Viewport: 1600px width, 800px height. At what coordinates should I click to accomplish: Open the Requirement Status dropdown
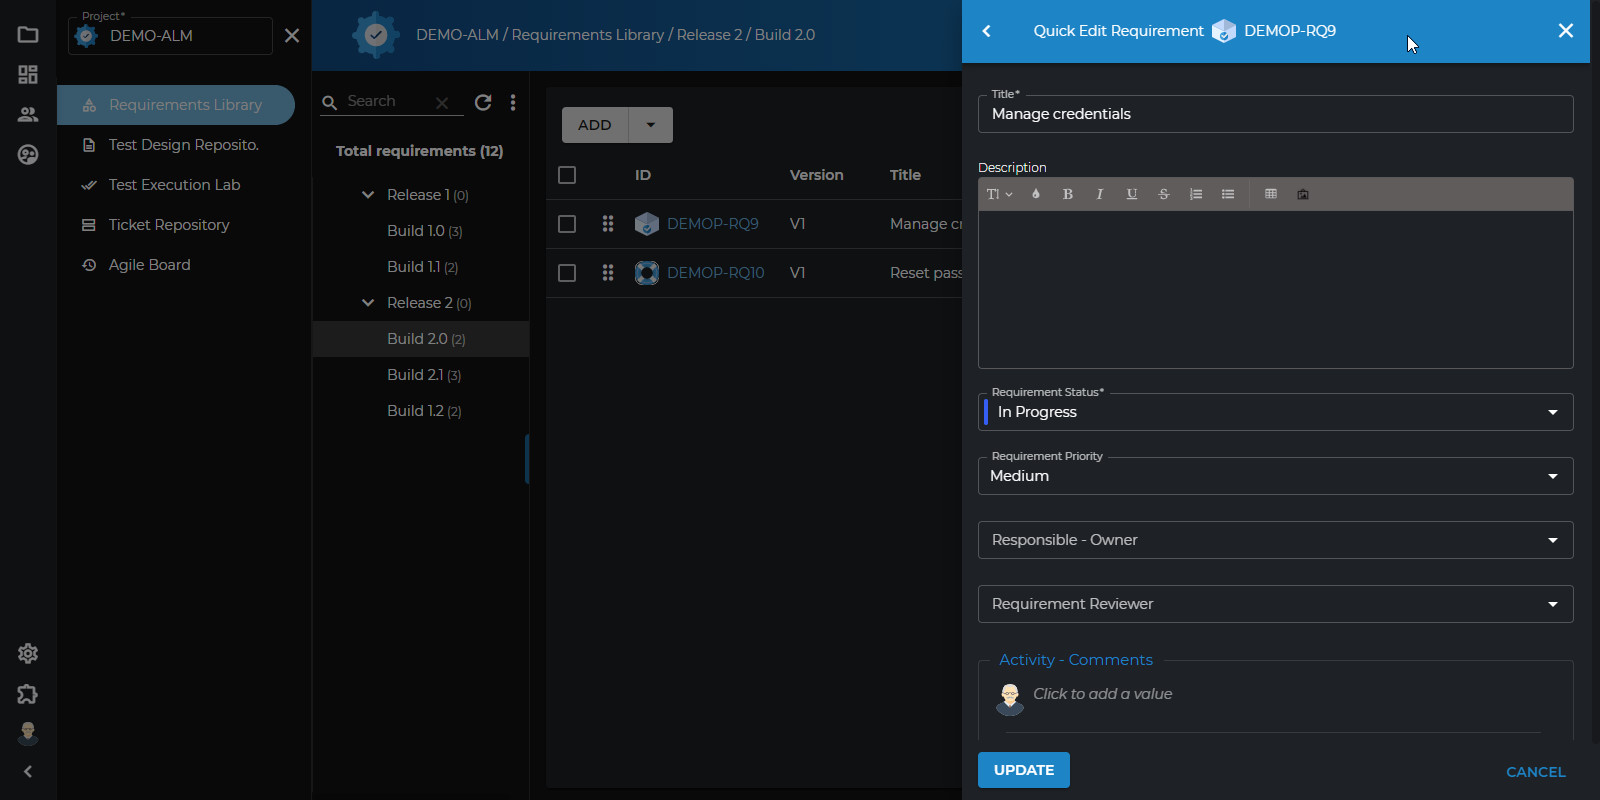1275,412
